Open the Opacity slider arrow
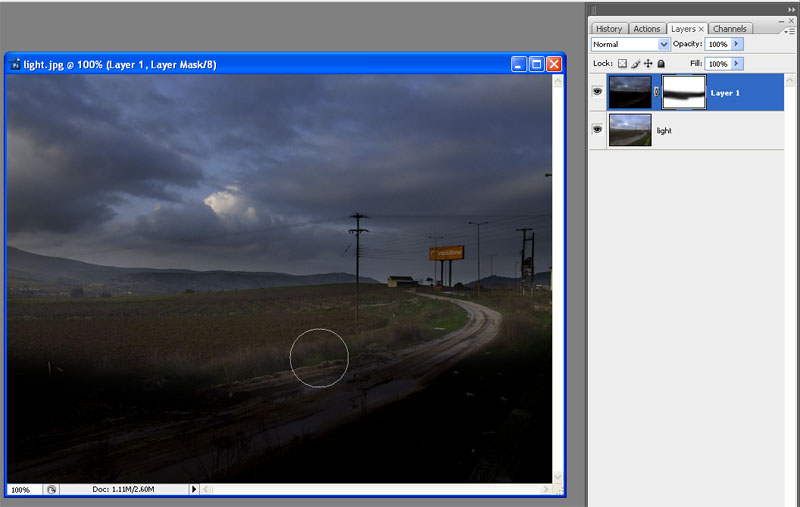800x507 pixels. tap(737, 44)
